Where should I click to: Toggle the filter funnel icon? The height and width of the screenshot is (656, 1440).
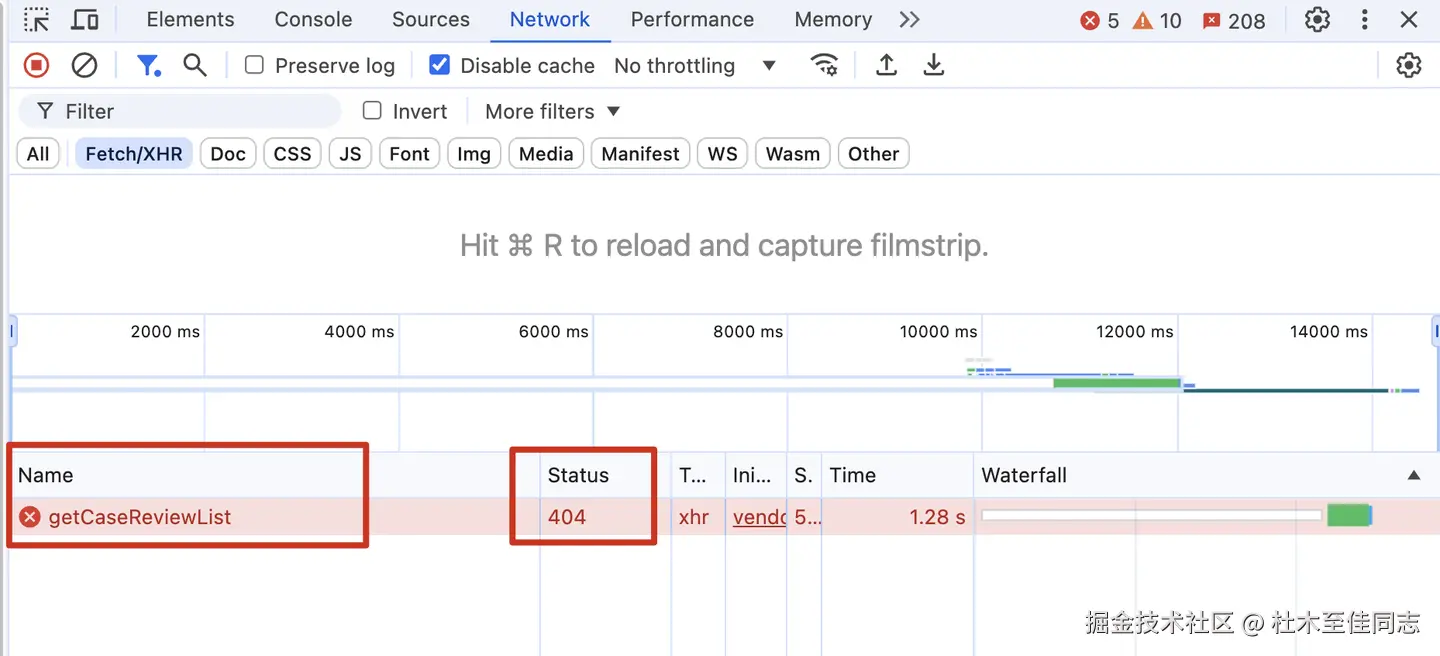point(148,66)
